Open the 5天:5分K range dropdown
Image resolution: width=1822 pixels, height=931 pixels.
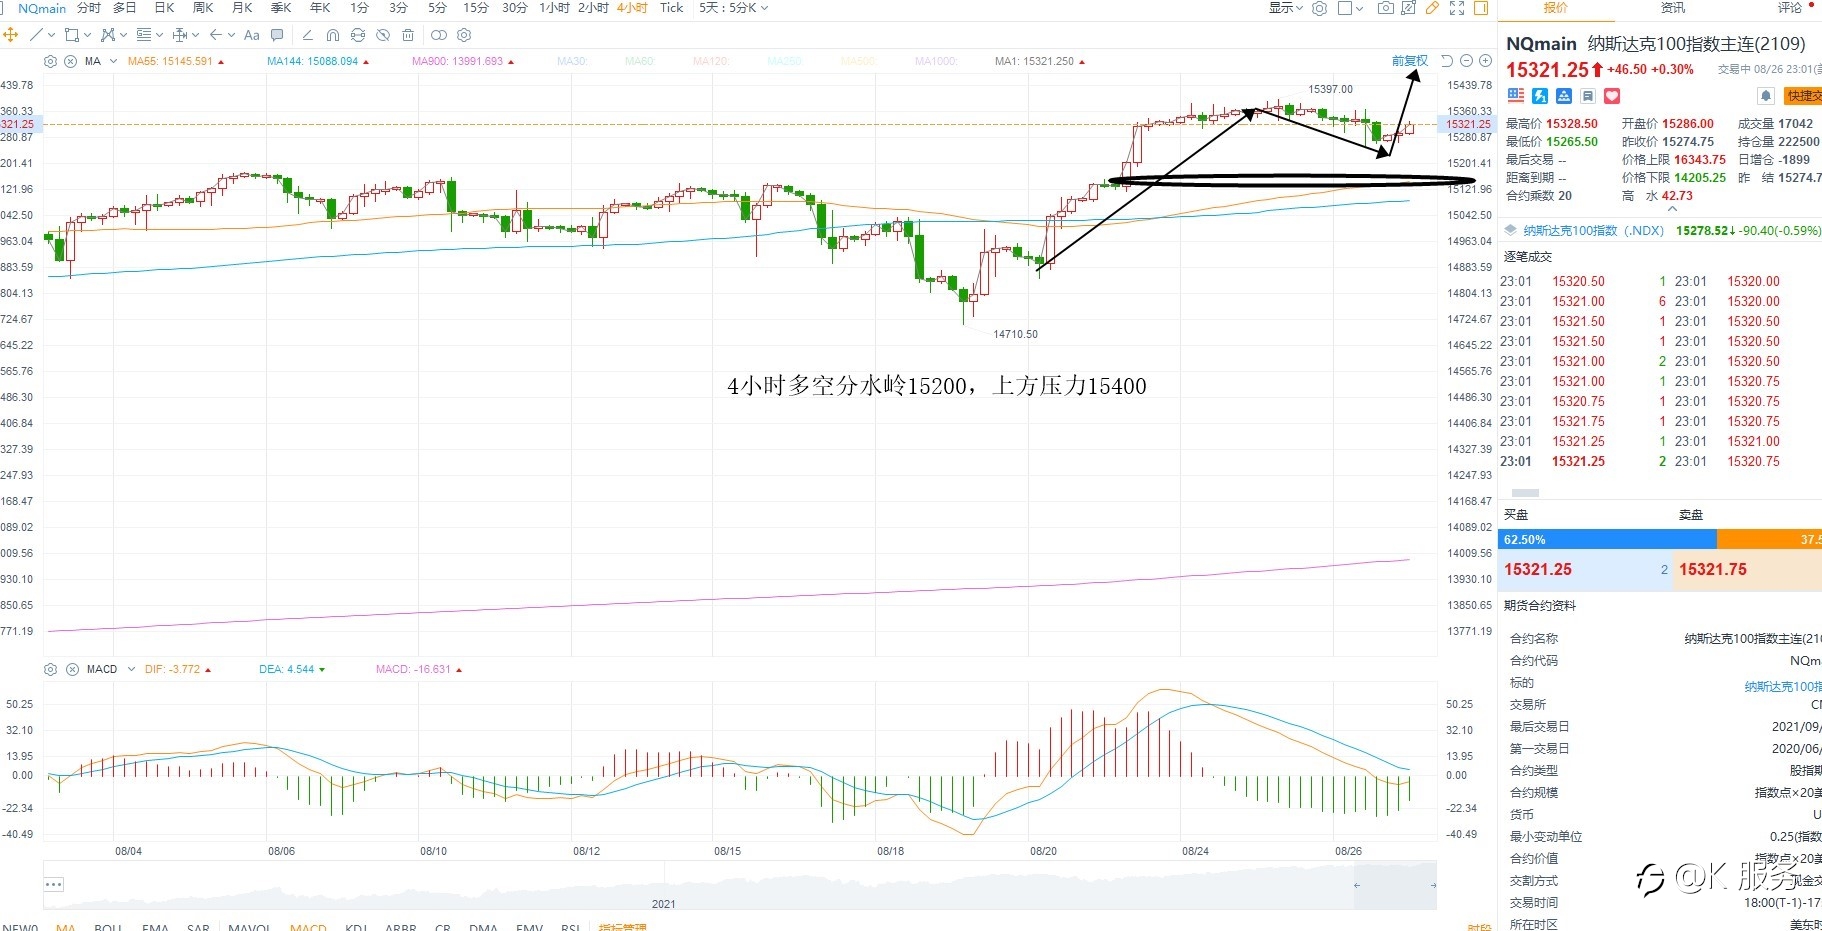coord(734,8)
